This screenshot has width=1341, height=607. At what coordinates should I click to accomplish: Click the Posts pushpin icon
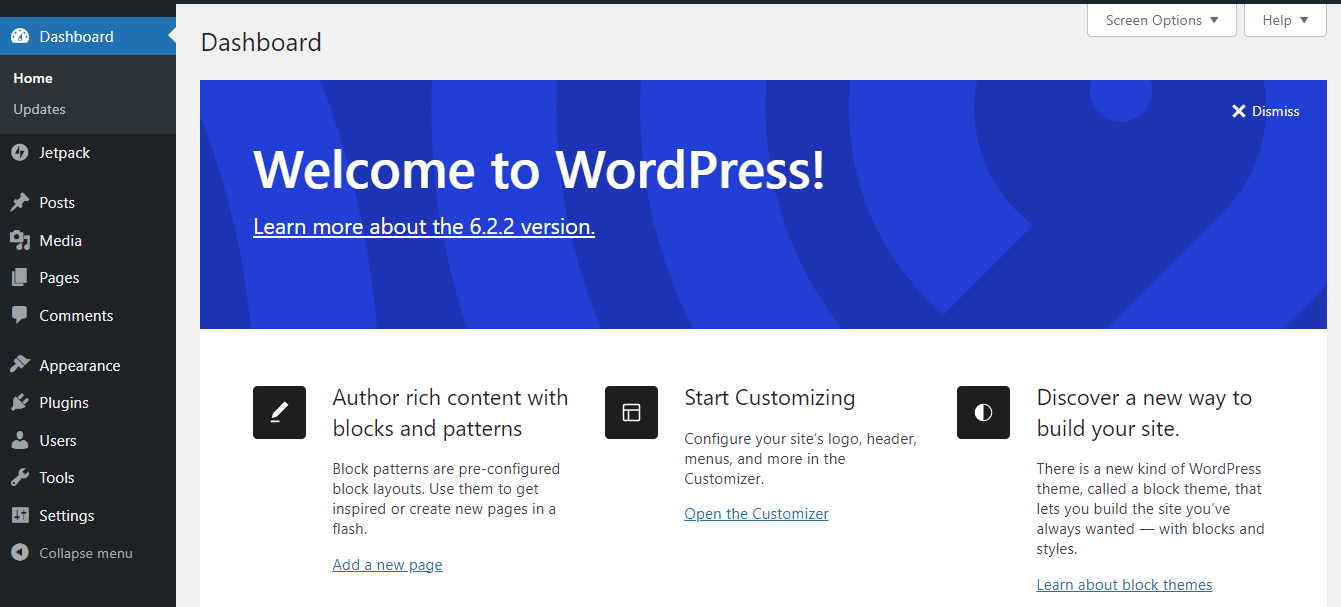pos(20,202)
